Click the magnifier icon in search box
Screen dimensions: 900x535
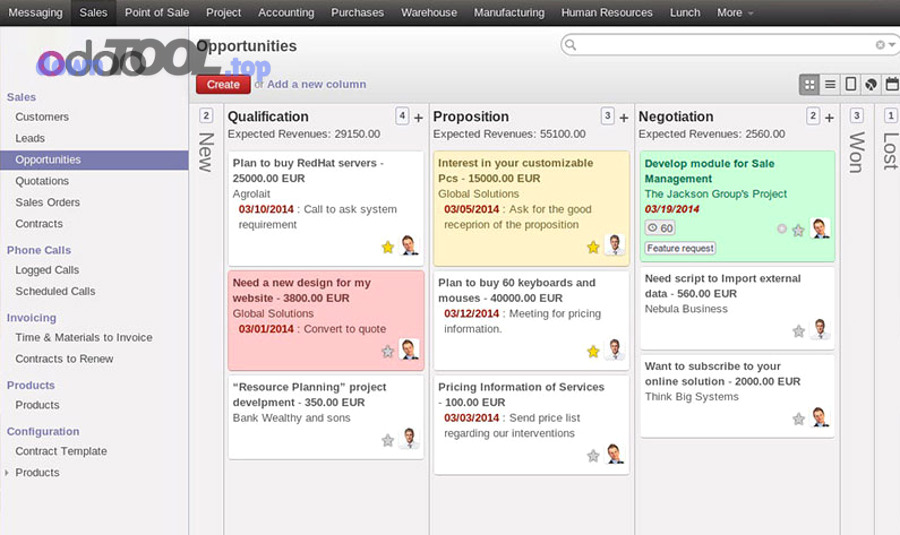(x=570, y=44)
